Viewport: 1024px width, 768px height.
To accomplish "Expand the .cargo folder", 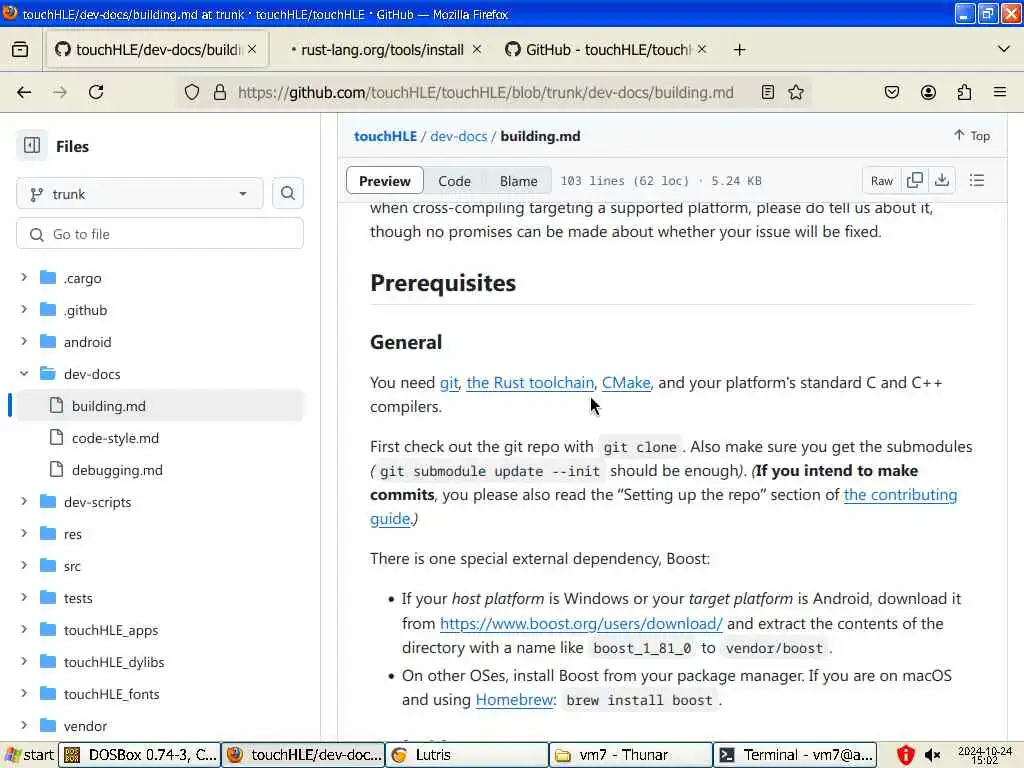I will pos(24,278).
